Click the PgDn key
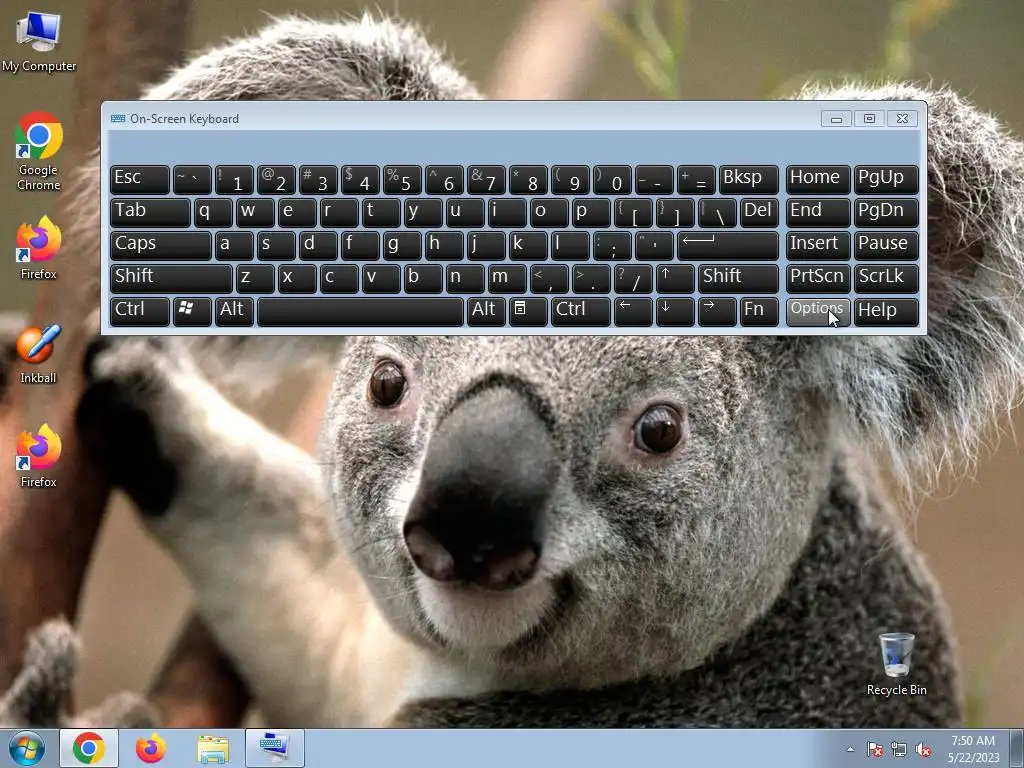Image resolution: width=1024 pixels, height=768 pixels. [886, 212]
